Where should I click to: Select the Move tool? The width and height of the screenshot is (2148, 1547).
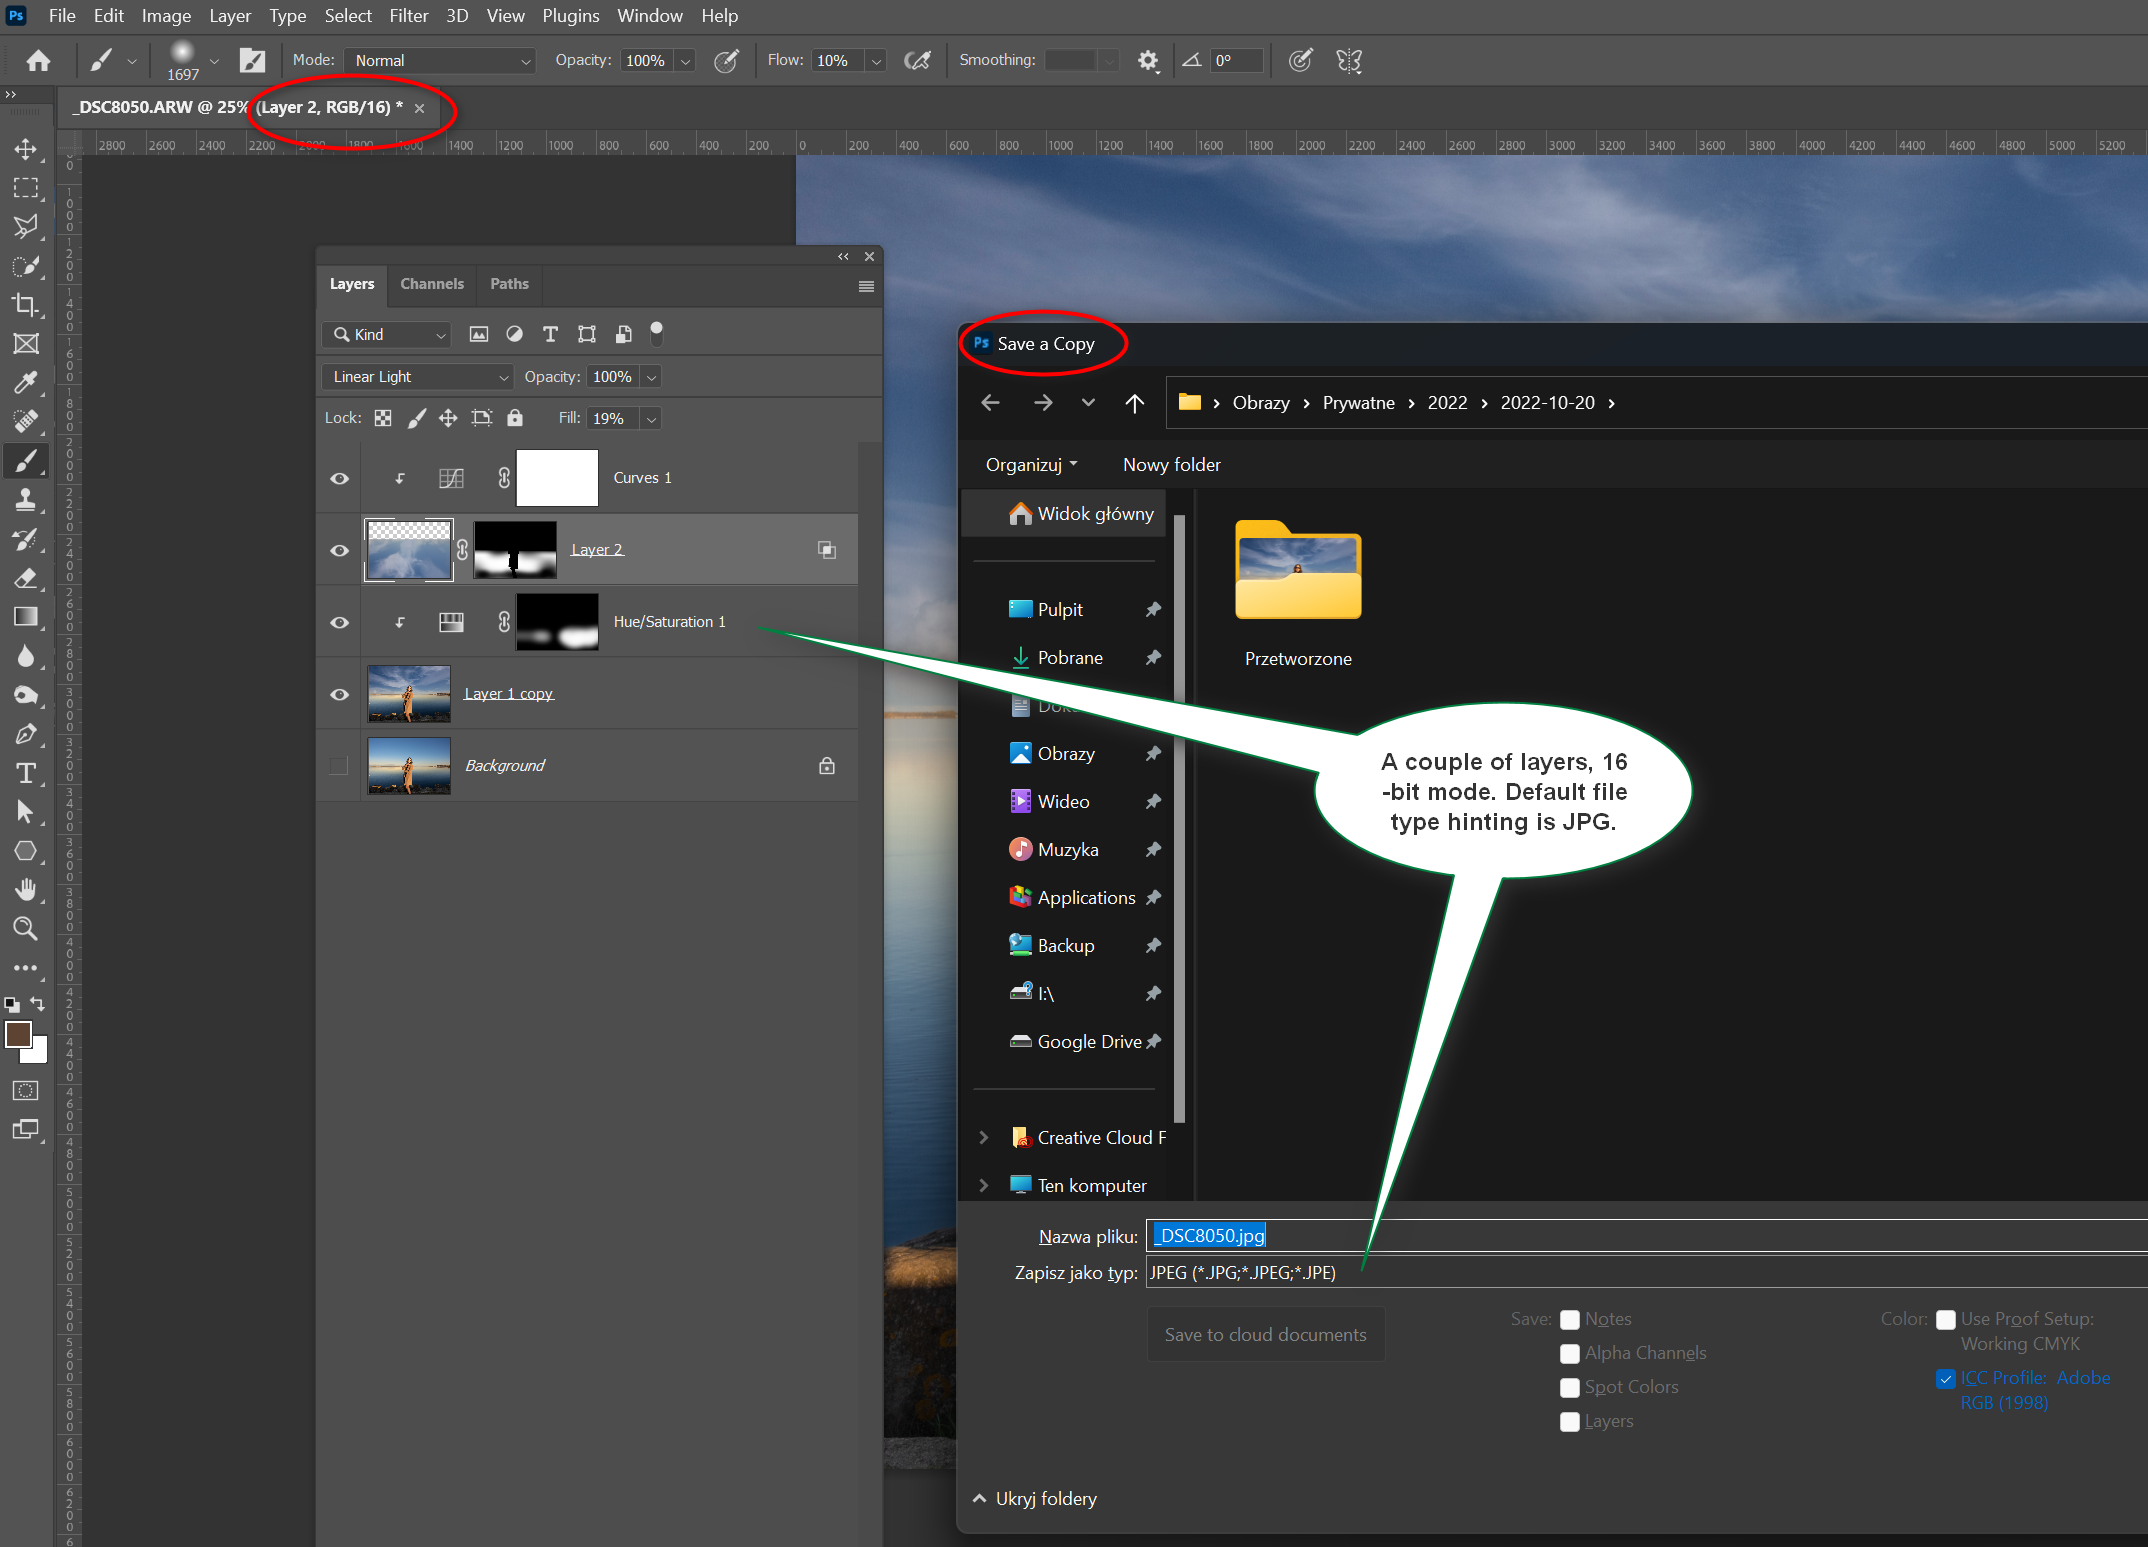coord(27,150)
